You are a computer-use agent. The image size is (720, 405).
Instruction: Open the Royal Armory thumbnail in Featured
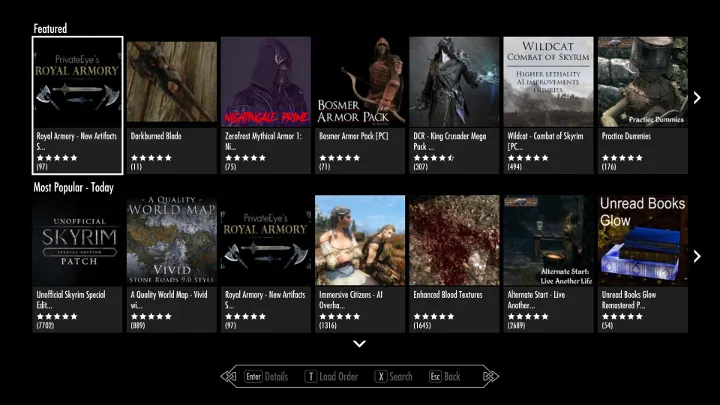click(x=78, y=82)
